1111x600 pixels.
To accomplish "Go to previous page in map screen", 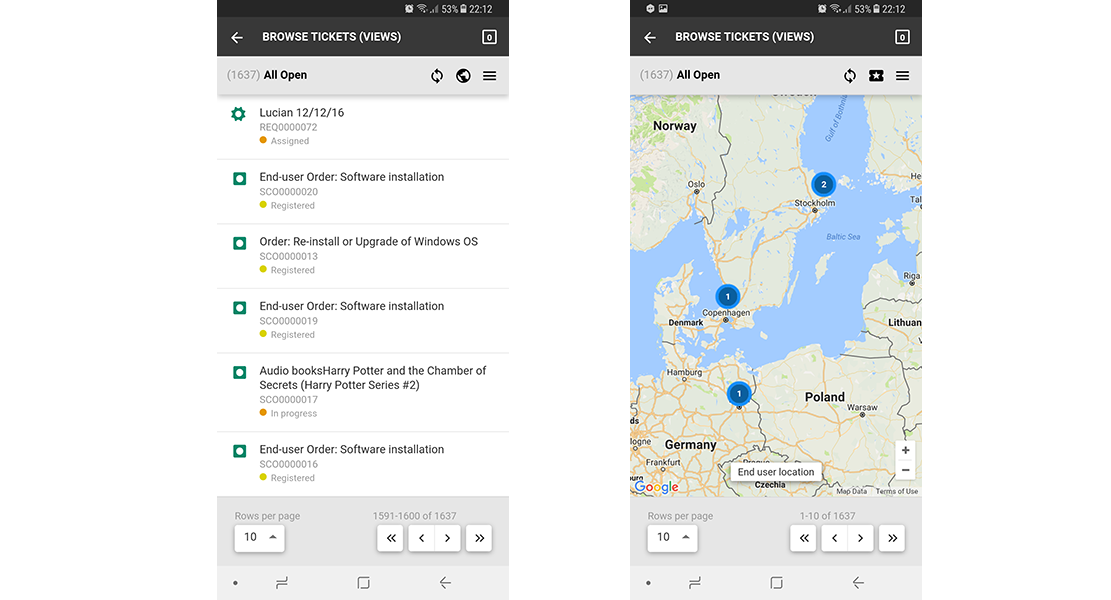I will (x=835, y=538).
